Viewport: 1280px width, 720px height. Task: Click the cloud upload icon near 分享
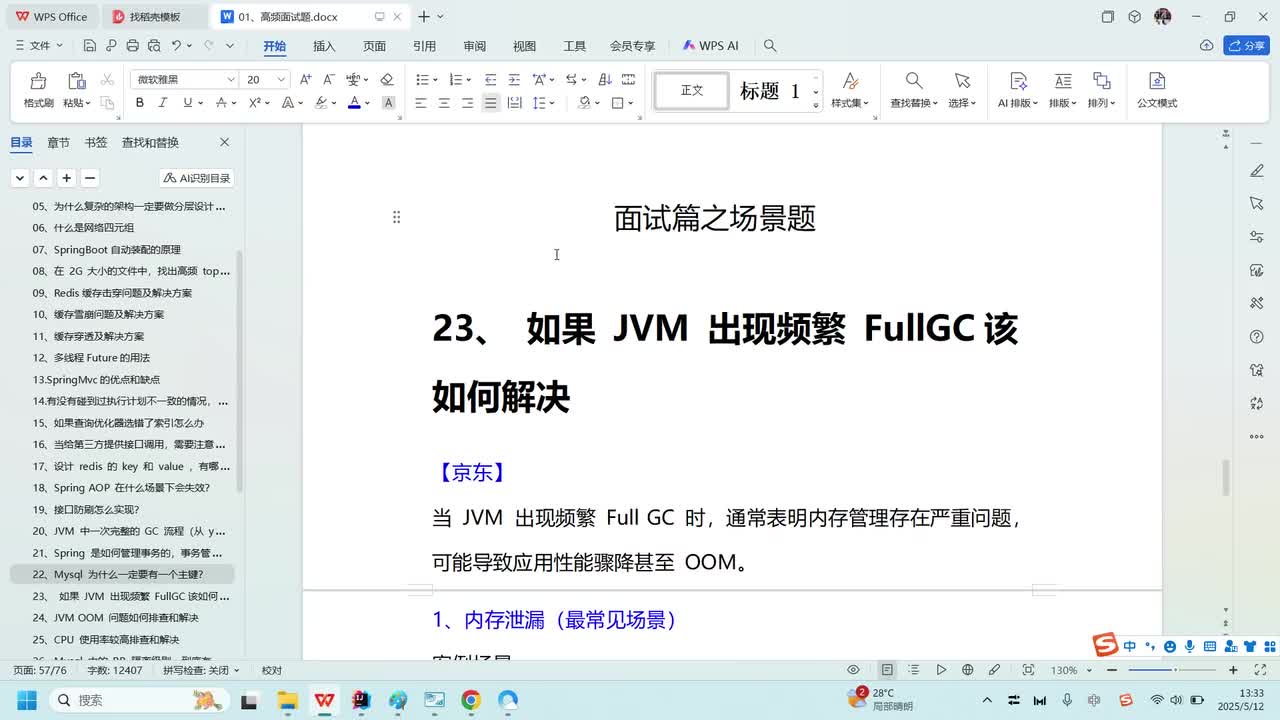(x=1206, y=46)
